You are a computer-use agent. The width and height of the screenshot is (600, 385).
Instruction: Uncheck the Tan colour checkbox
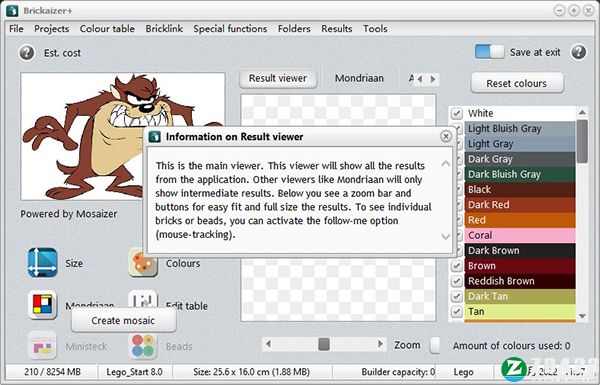(x=457, y=312)
